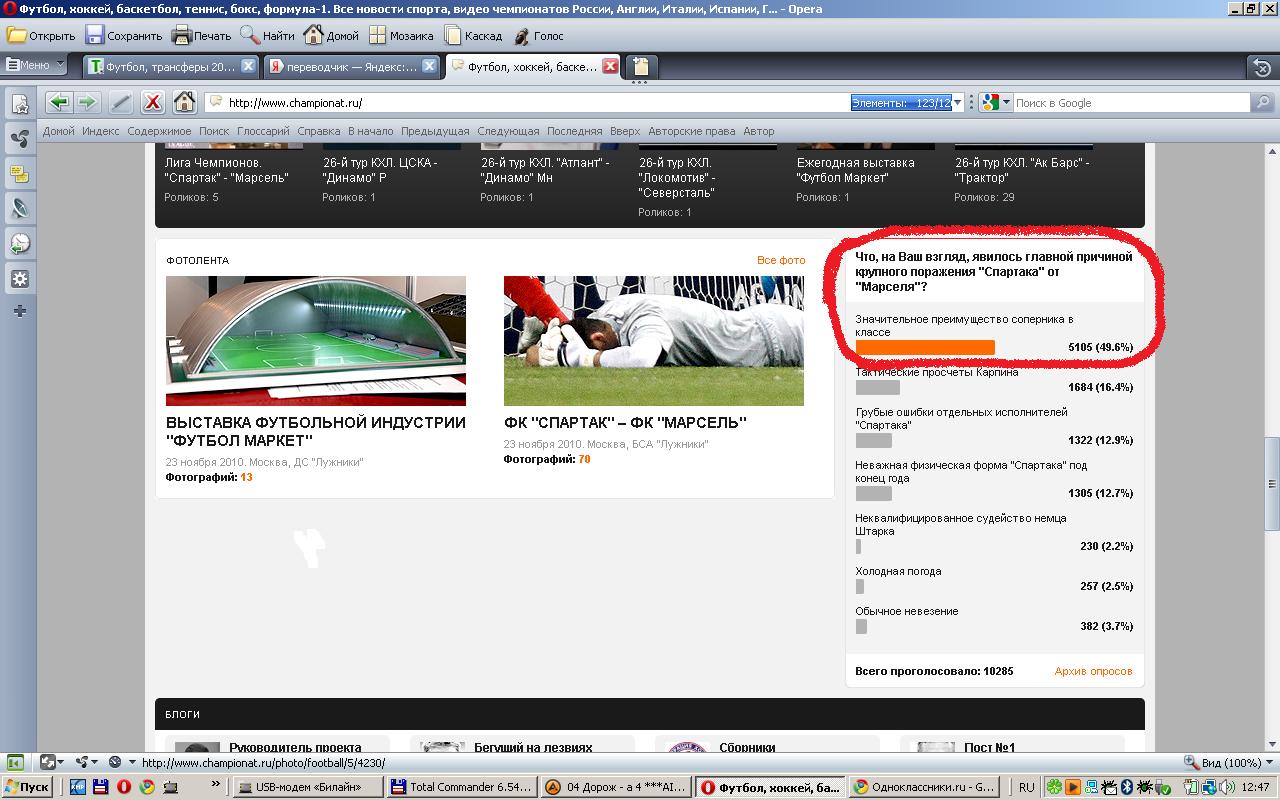Screen dimensions: 1280x800
Task: Open the Все фото link
Action: coord(781,260)
